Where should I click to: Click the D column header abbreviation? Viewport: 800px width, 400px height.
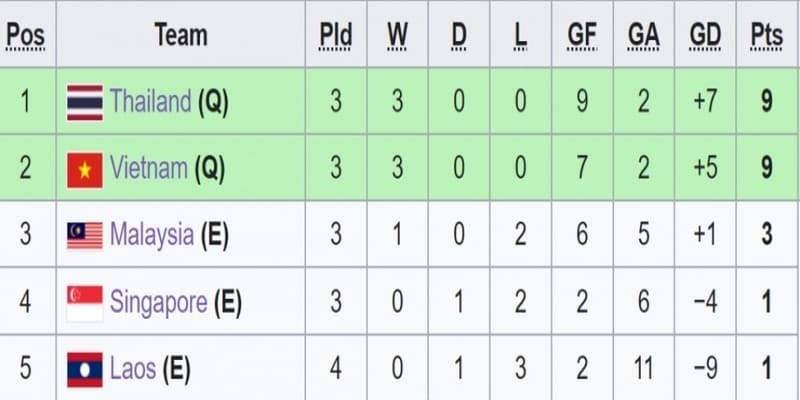coord(459,36)
